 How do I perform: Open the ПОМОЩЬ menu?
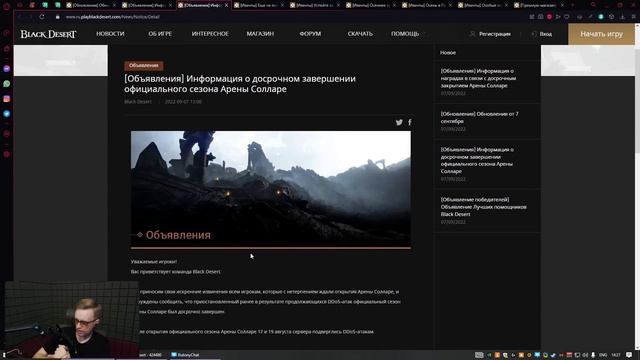[x=405, y=34]
